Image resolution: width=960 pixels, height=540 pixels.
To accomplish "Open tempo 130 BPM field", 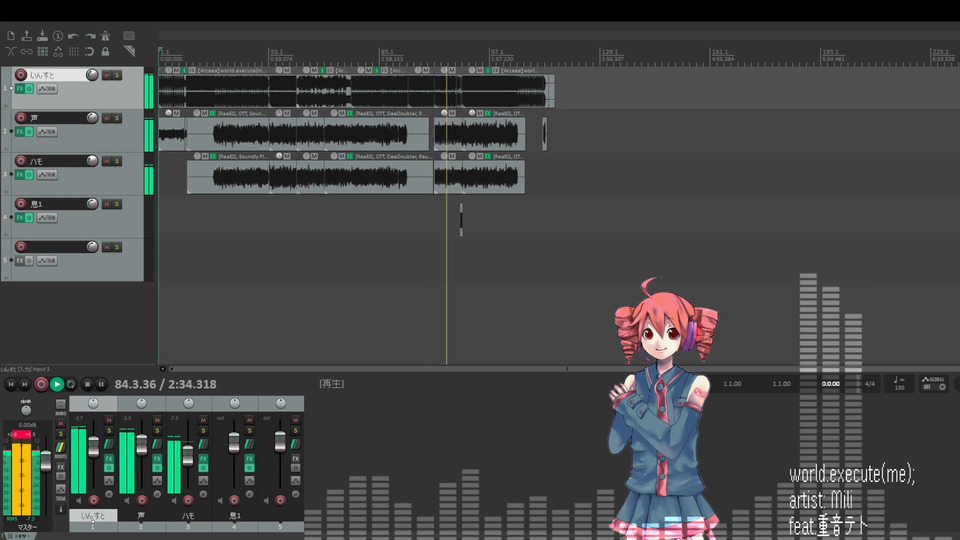I will (x=899, y=383).
